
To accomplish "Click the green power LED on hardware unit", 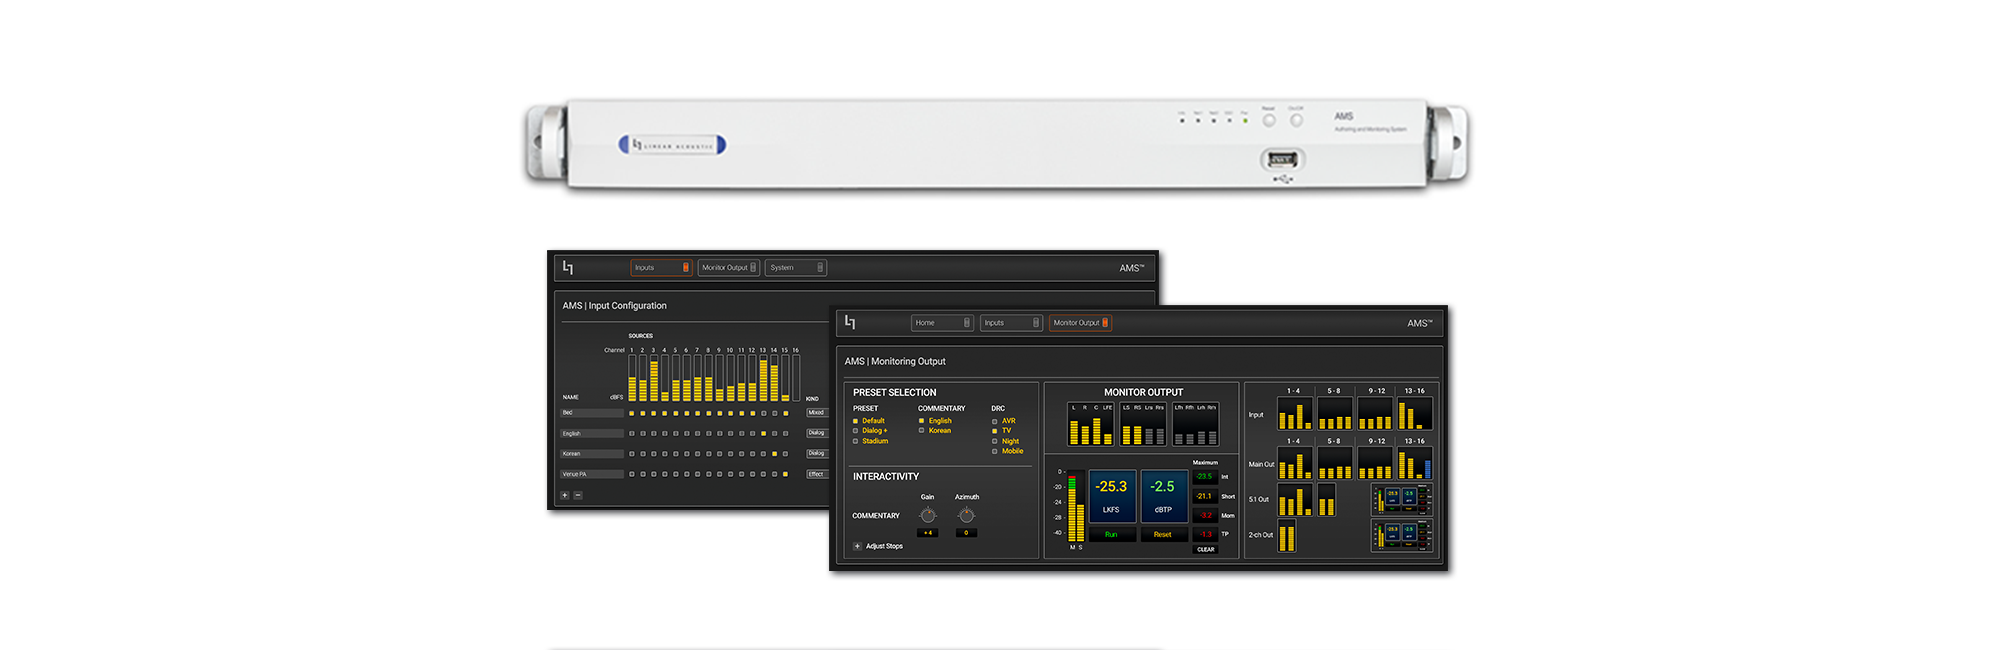I will [1245, 120].
